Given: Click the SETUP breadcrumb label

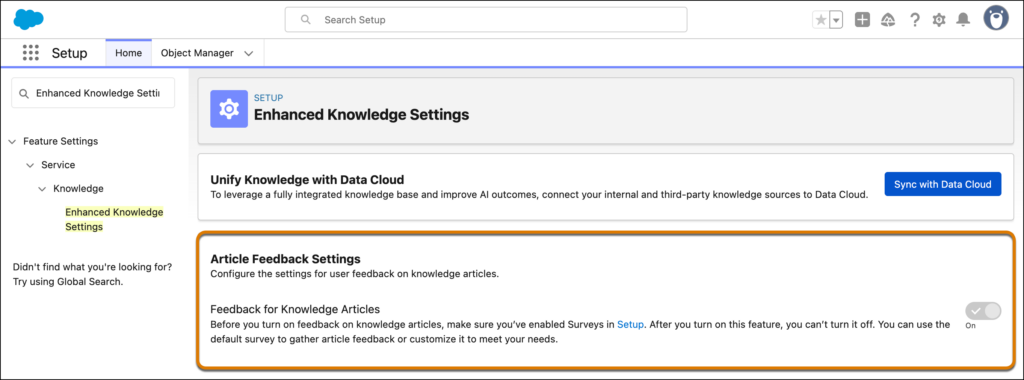Looking at the screenshot, I should pos(268,98).
